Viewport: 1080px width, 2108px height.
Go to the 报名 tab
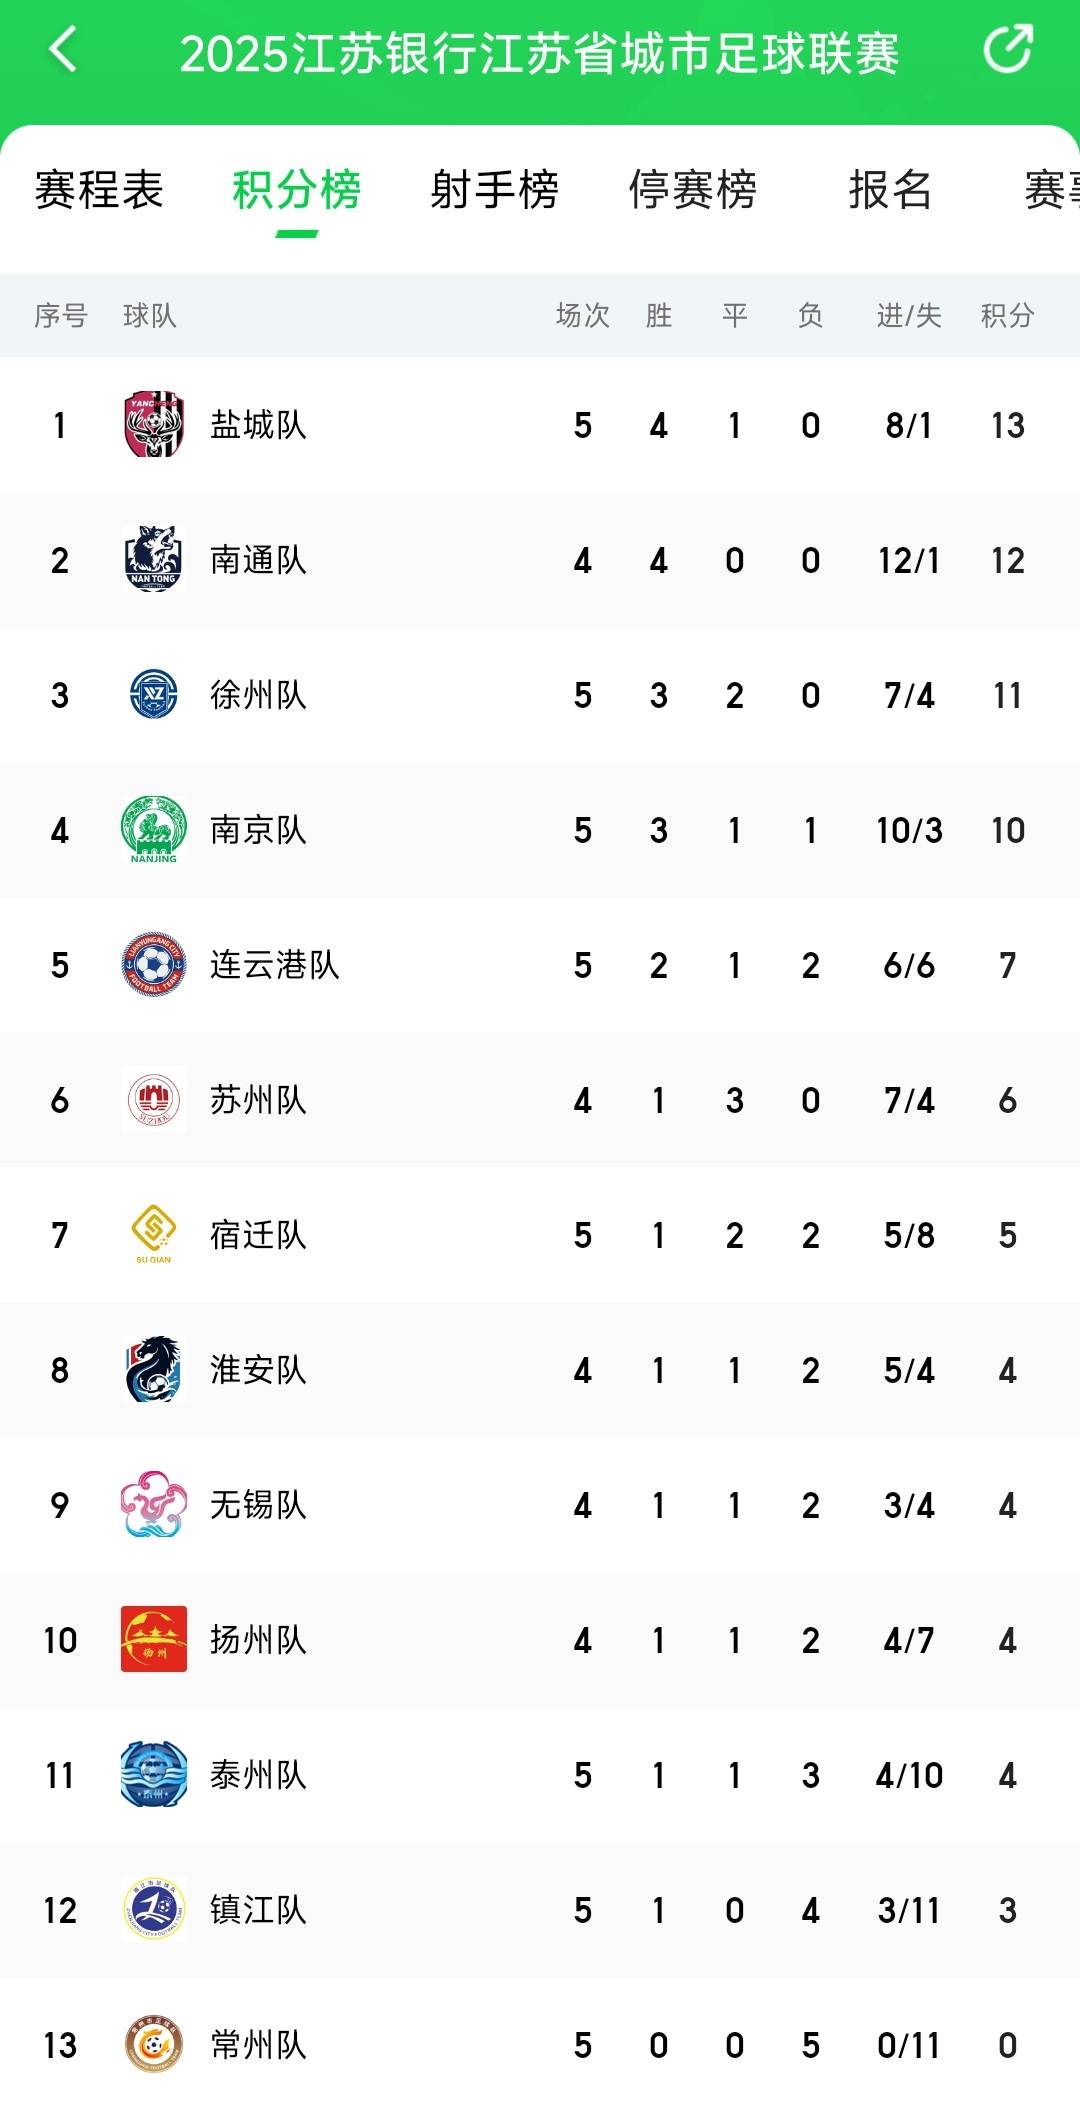(890, 190)
